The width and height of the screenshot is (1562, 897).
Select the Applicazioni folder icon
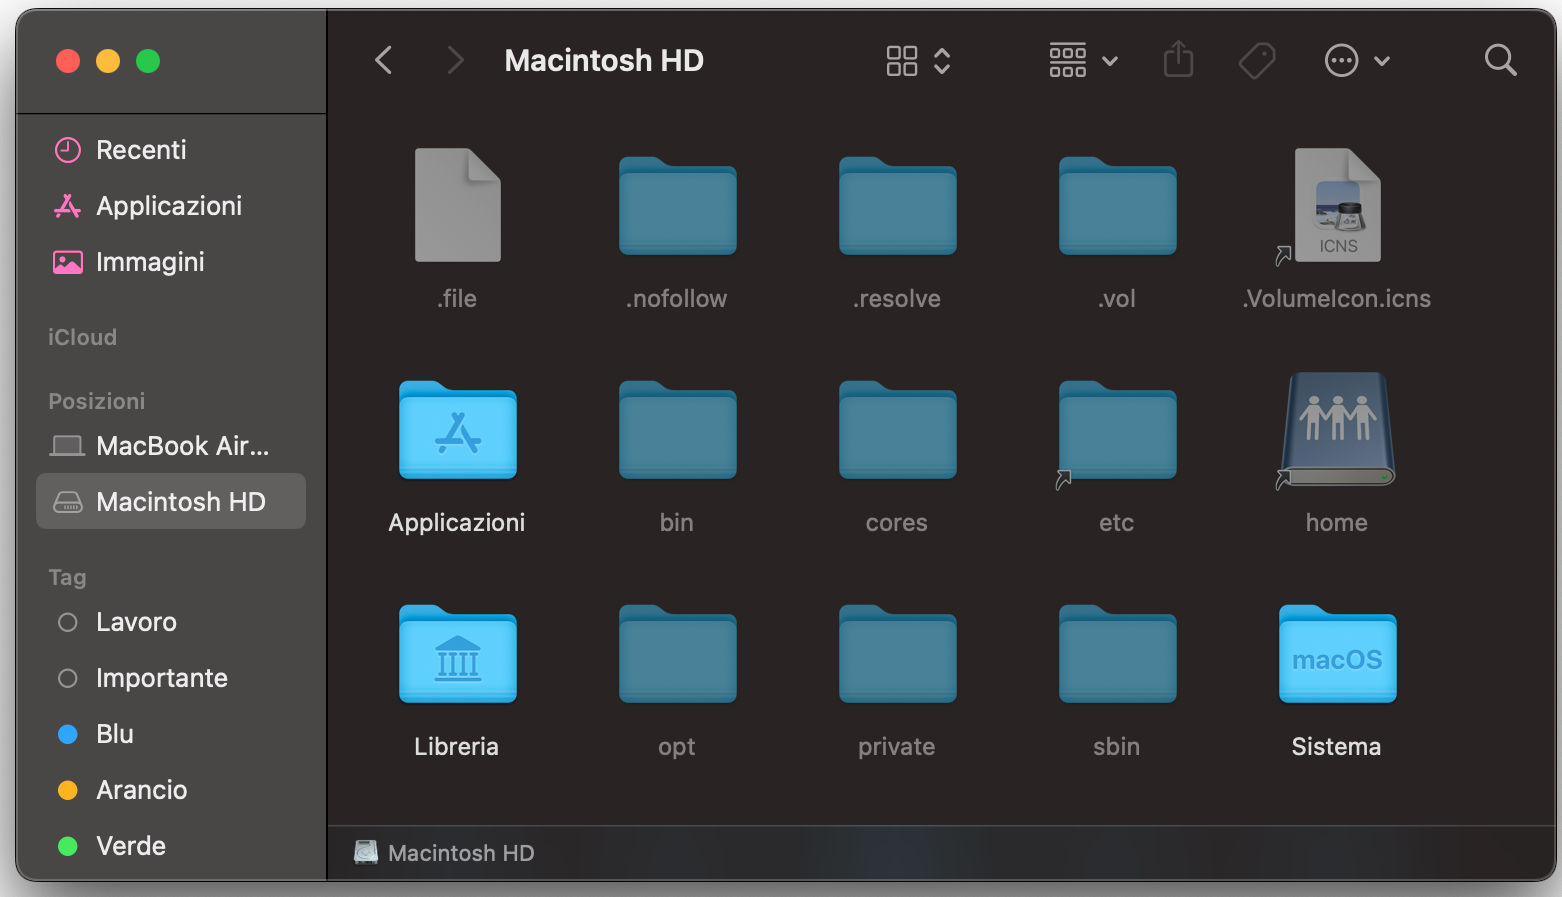click(457, 432)
